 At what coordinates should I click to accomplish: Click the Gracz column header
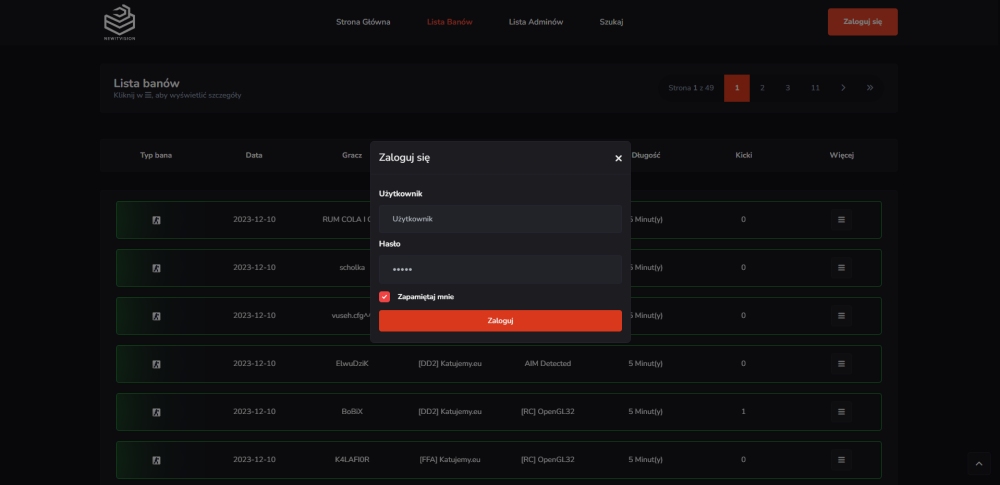[352, 155]
